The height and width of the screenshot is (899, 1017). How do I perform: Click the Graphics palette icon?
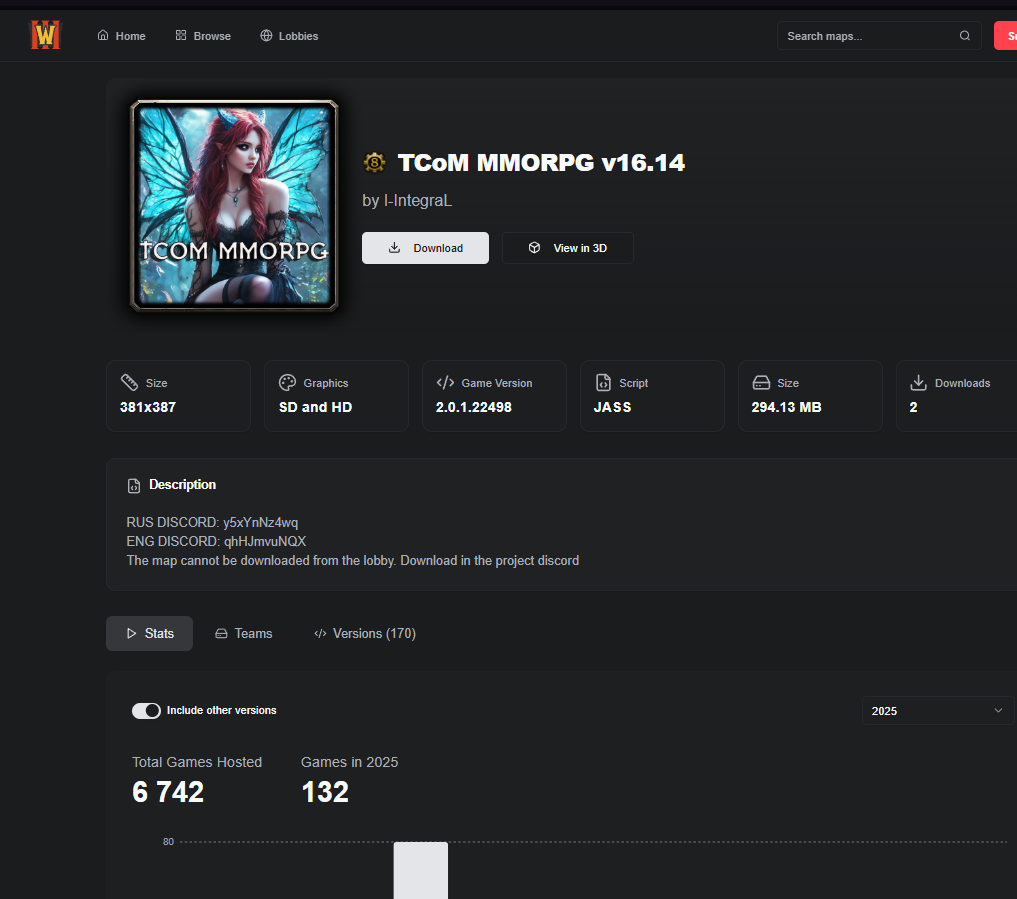pos(287,383)
